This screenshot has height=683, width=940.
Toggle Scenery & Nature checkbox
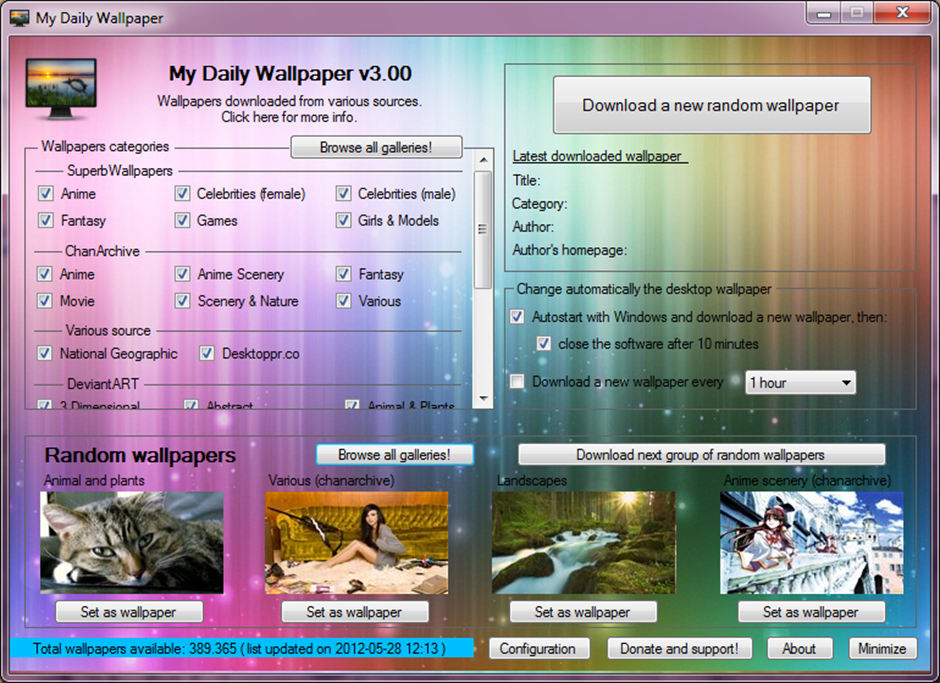(x=182, y=301)
